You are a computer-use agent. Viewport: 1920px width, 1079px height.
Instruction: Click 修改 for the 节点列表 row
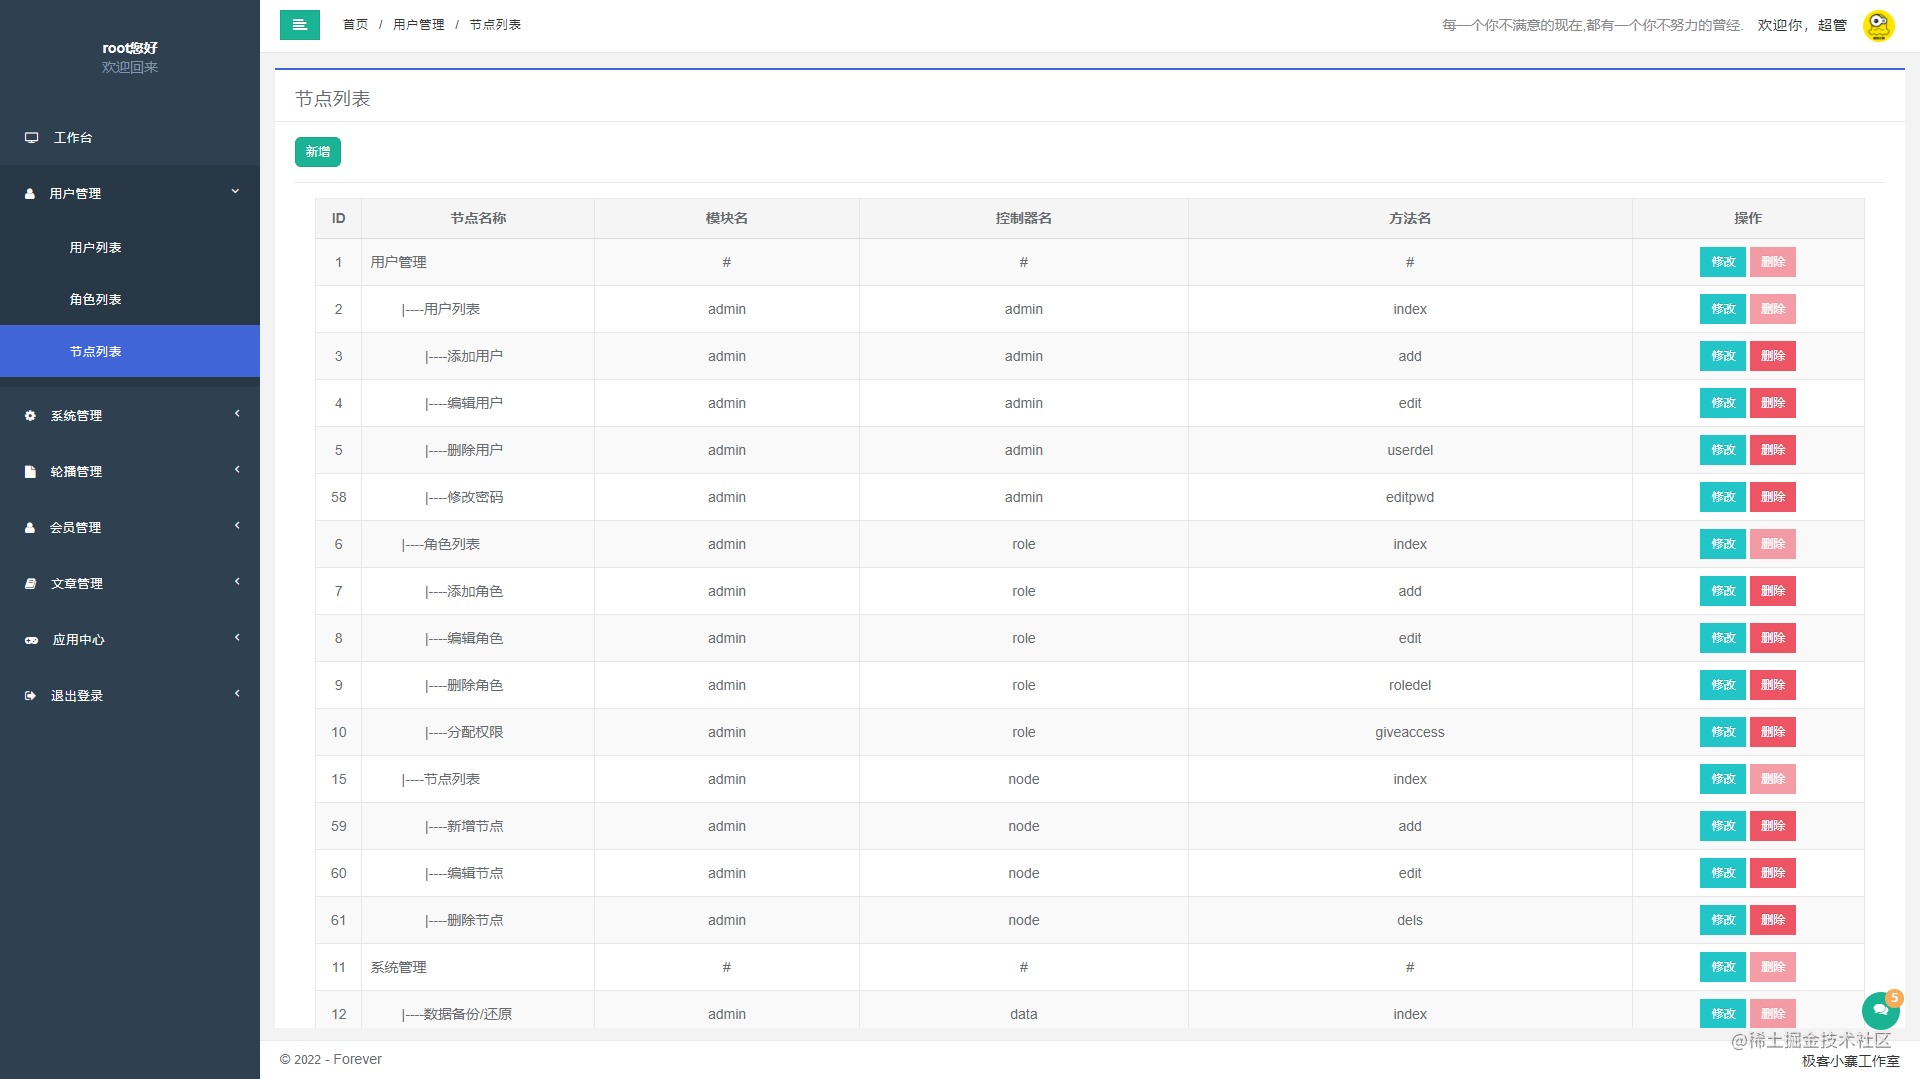1723,779
